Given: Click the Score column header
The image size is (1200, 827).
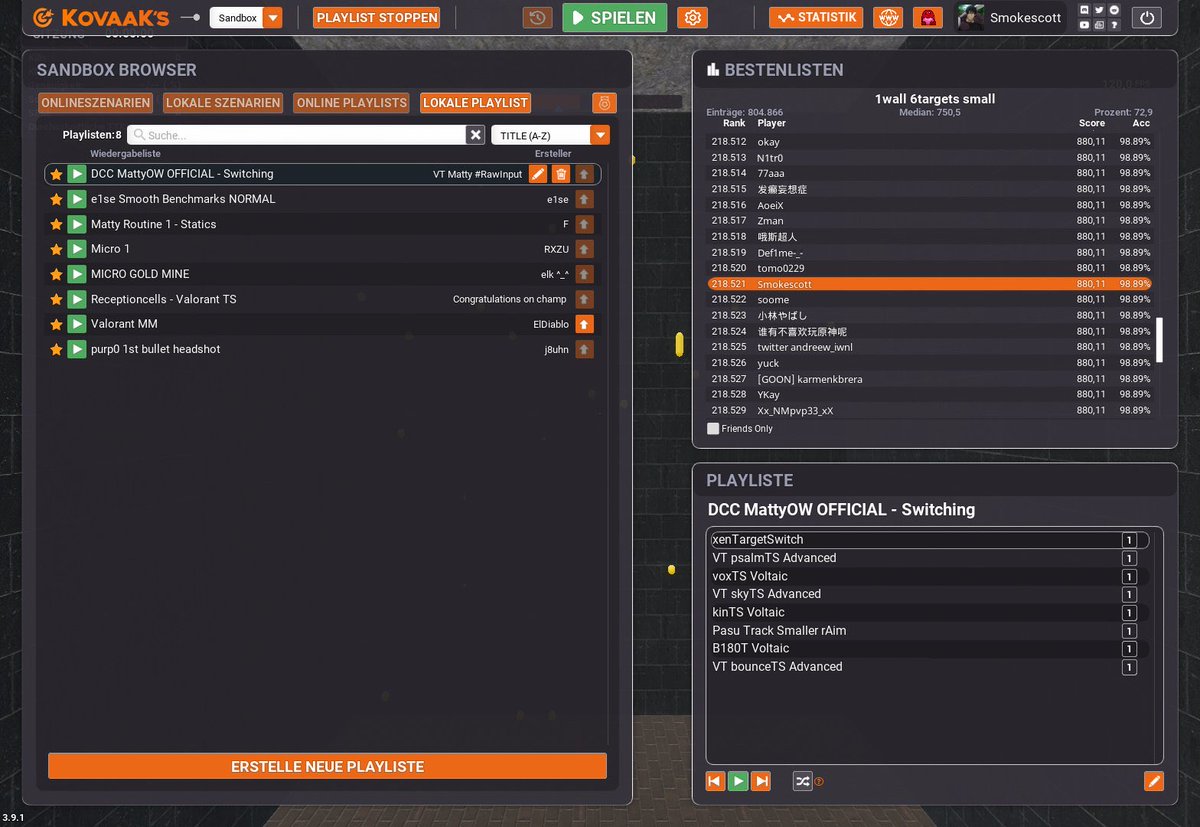Looking at the screenshot, I should [1092, 123].
